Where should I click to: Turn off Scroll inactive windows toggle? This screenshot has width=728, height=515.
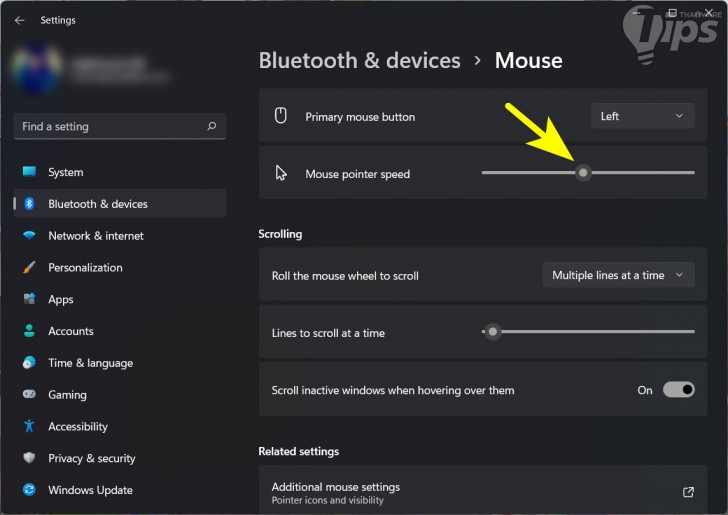click(679, 390)
